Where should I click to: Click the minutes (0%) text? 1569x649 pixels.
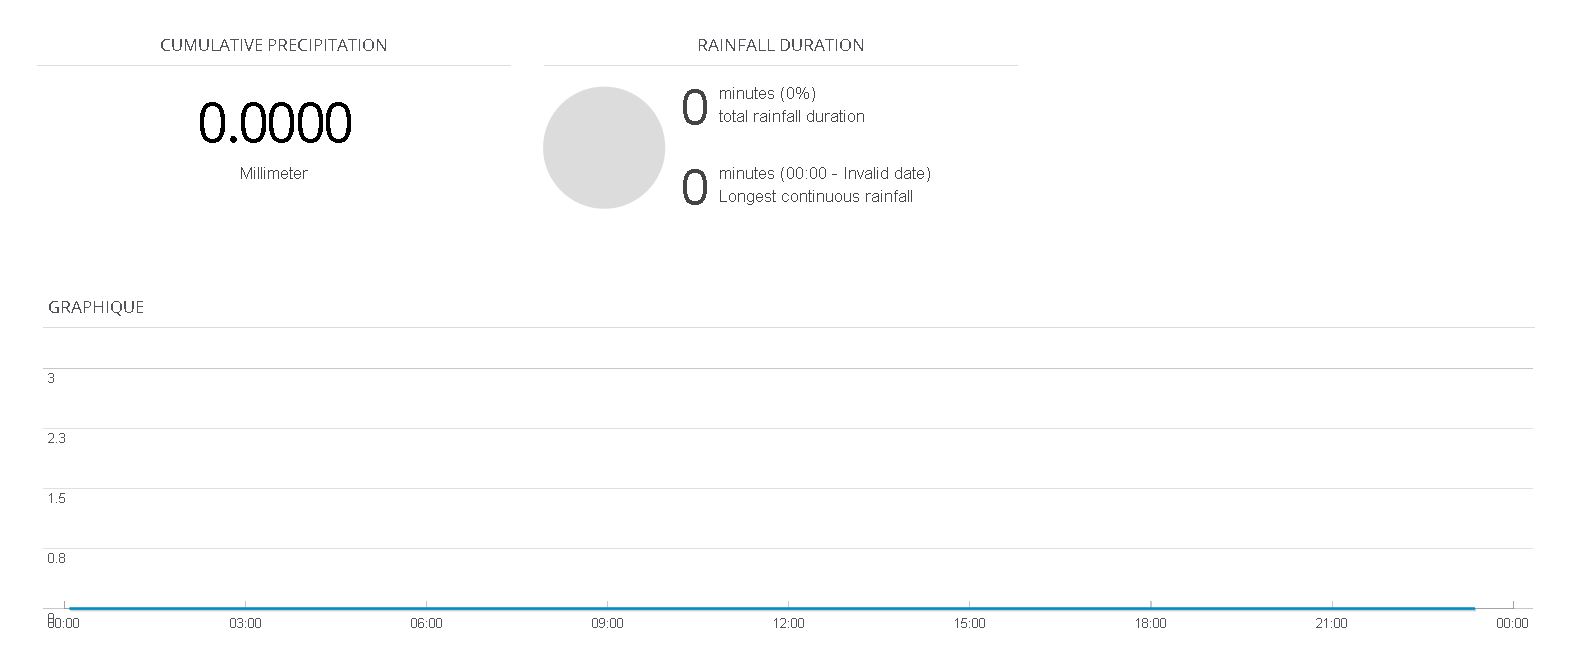click(x=767, y=93)
